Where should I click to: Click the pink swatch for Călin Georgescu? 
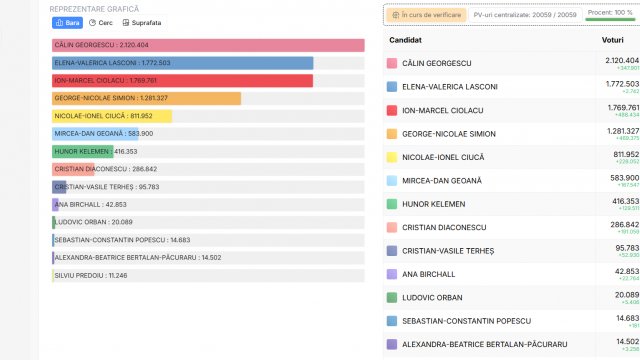tap(392, 63)
